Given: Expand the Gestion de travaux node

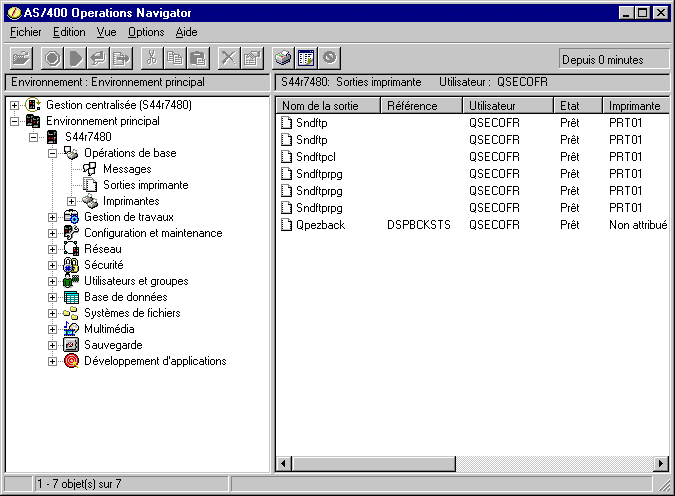Looking at the screenshot, I should (52, 217).
